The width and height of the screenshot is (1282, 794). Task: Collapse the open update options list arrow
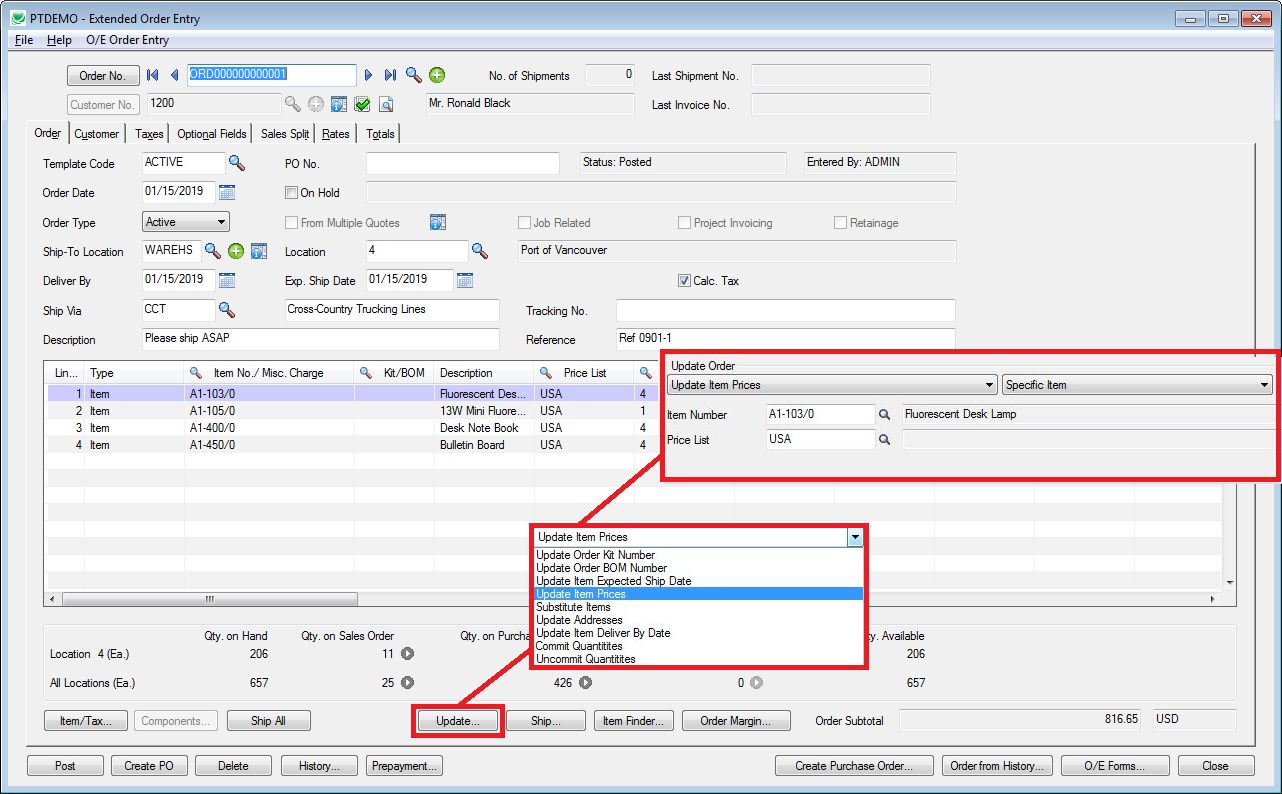(x=855, y=537)
